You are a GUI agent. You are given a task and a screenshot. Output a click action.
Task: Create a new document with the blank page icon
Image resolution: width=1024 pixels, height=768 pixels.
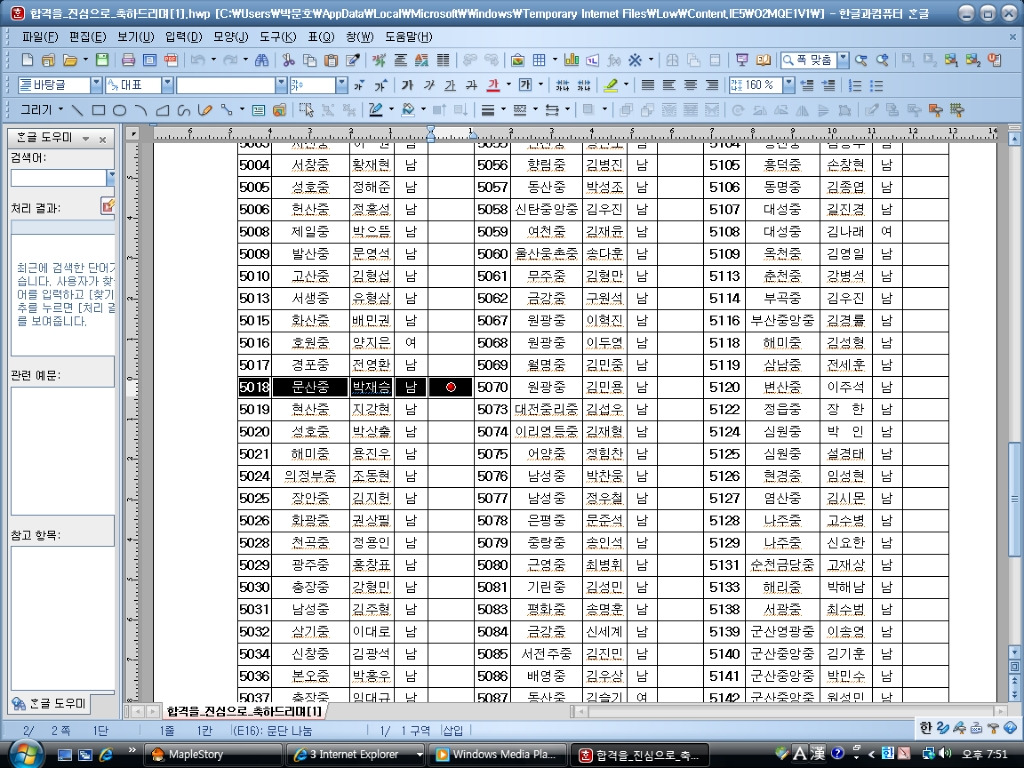pyautogui.click(x=27, y=60)
